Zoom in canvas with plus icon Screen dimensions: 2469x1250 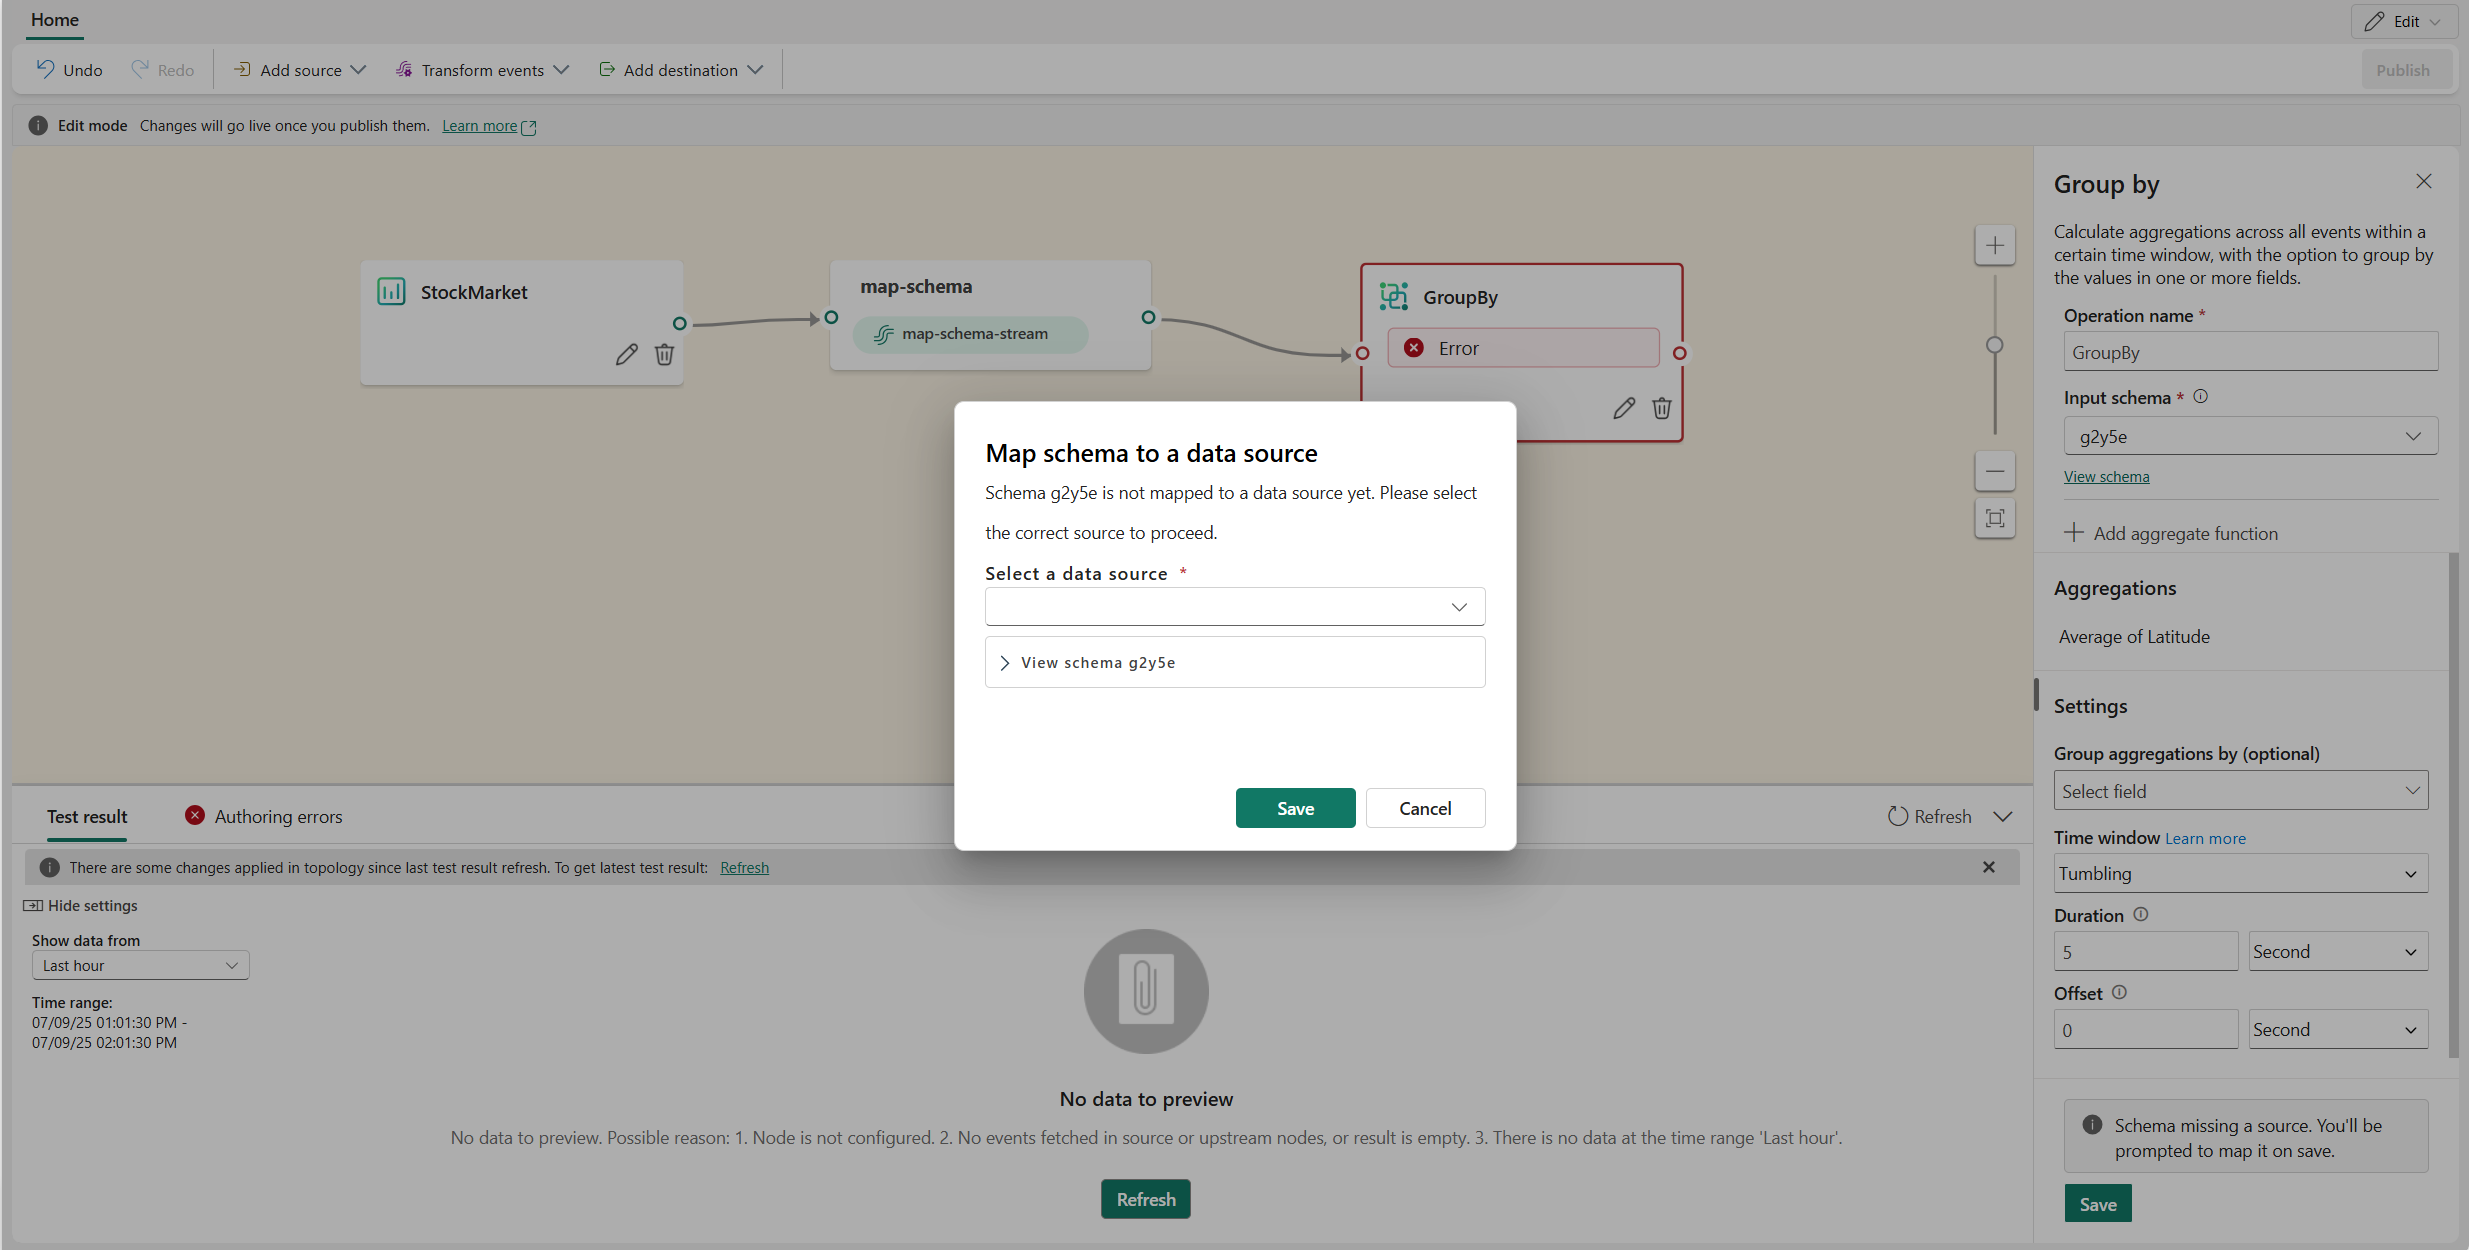coord(1994,246)
